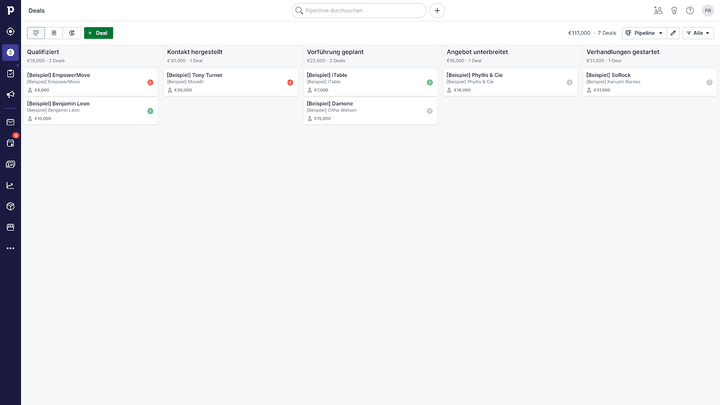Open the Campaigns megaphone icon in sidebar
Screen dimensions: 720x405
tap(10, 94)
